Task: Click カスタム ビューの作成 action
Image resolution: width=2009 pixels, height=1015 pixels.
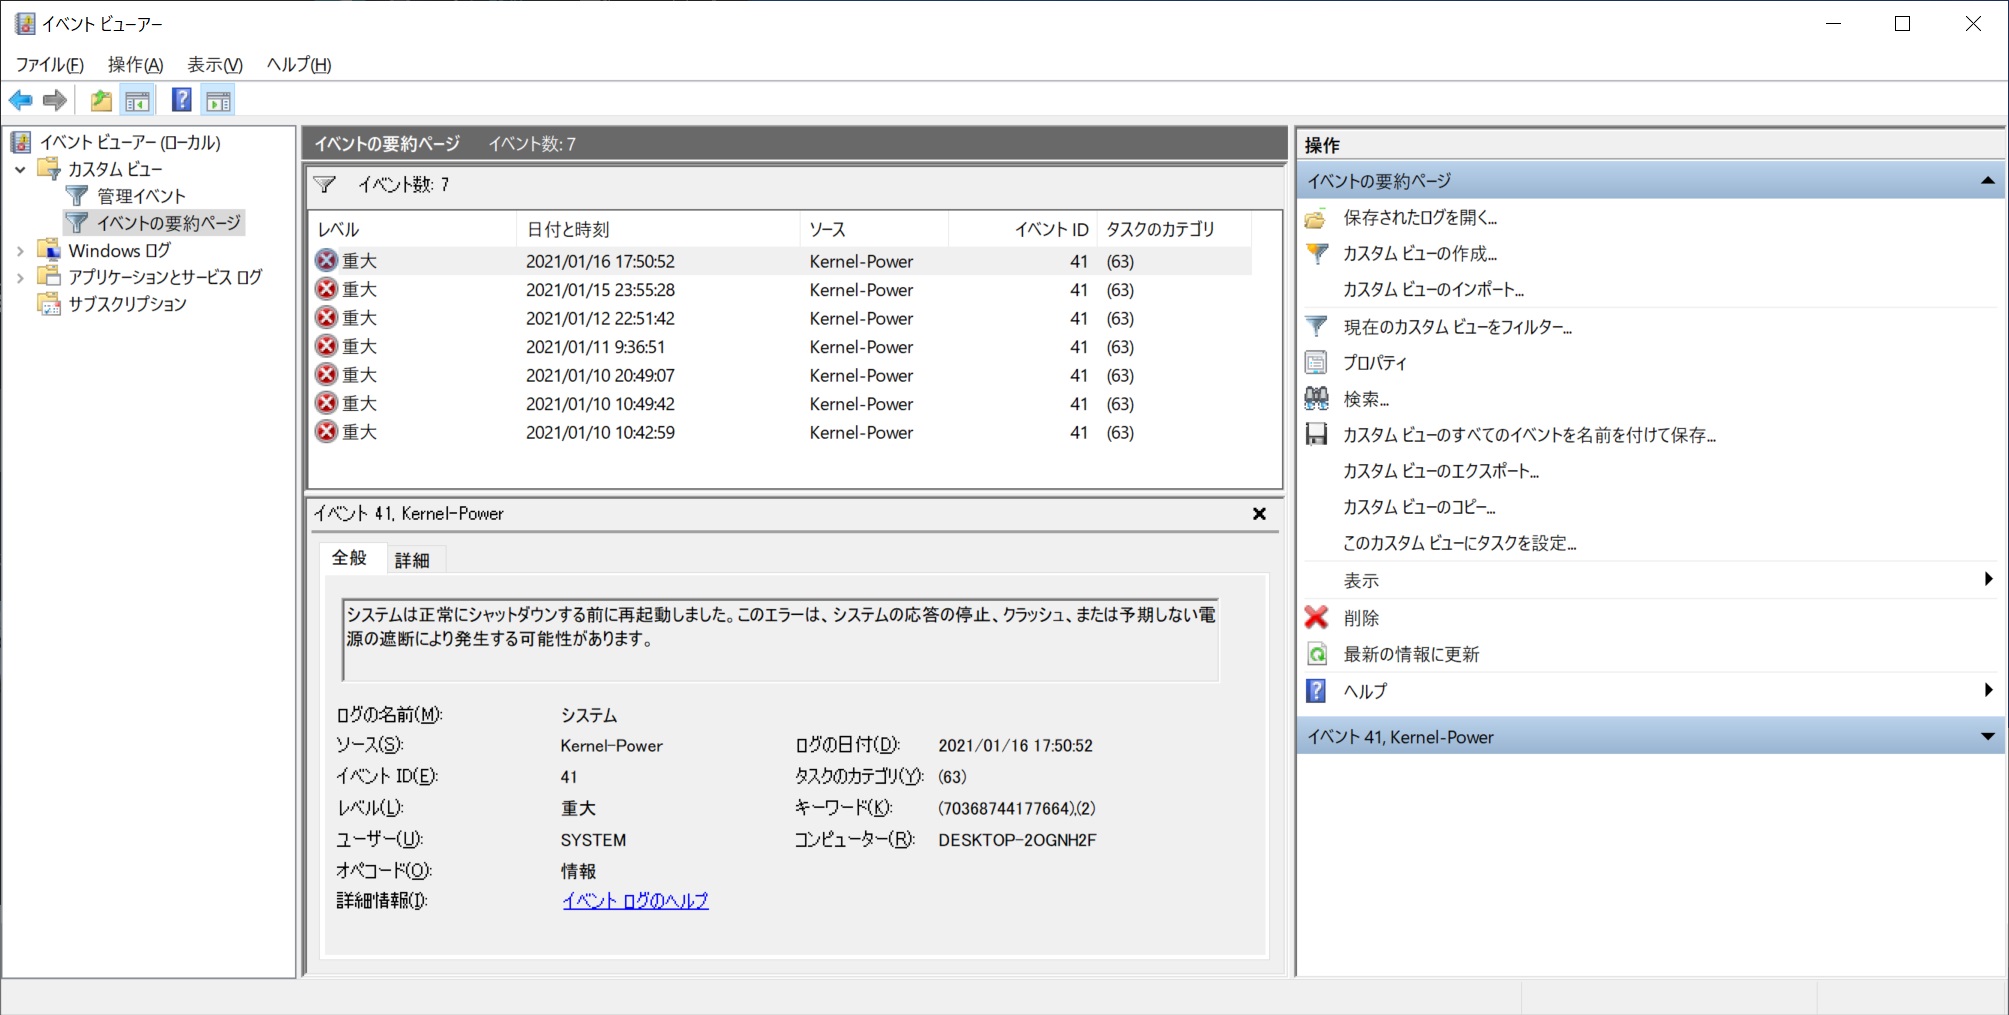Action: [x=1419, y=254]
